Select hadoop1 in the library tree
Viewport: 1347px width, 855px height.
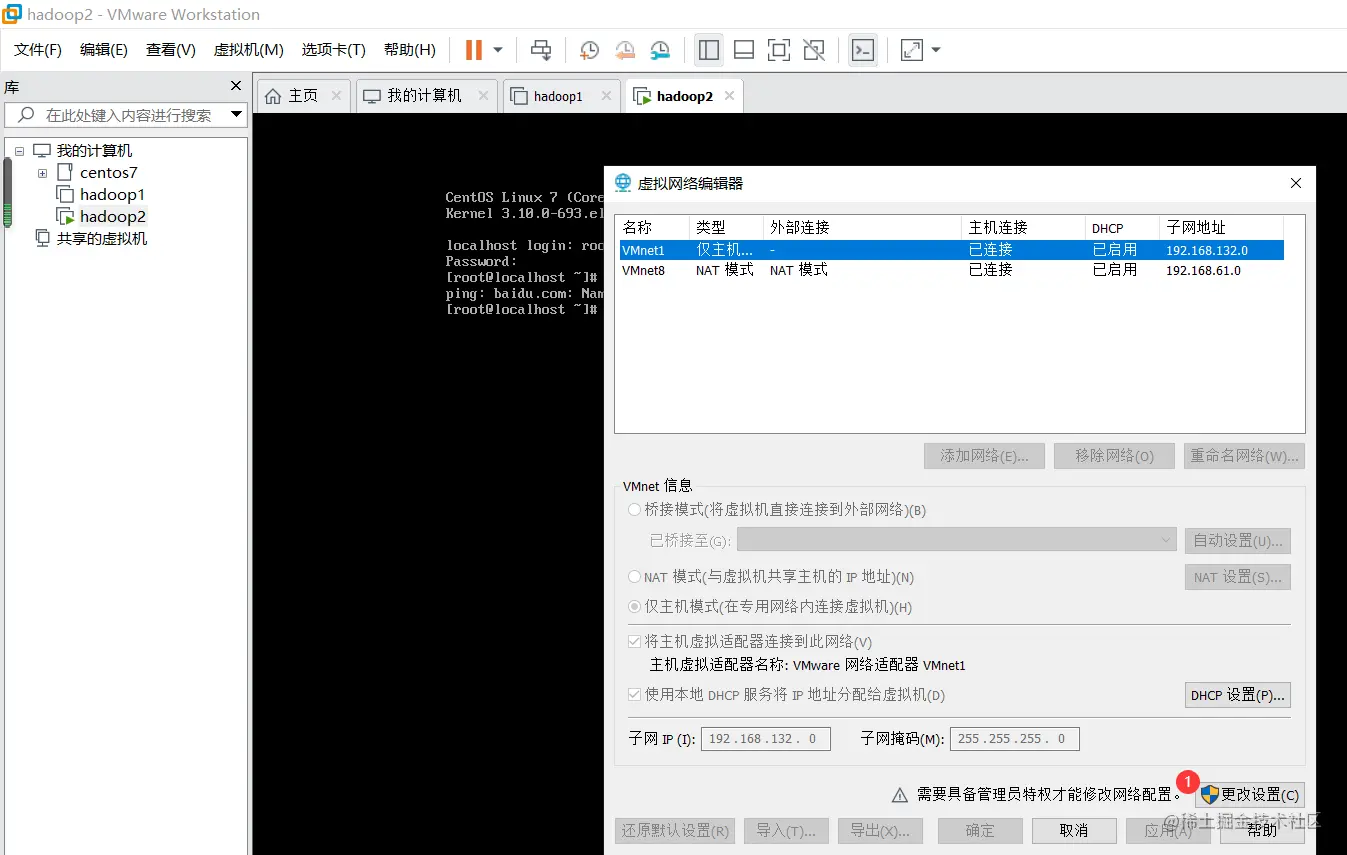point(112,195)
